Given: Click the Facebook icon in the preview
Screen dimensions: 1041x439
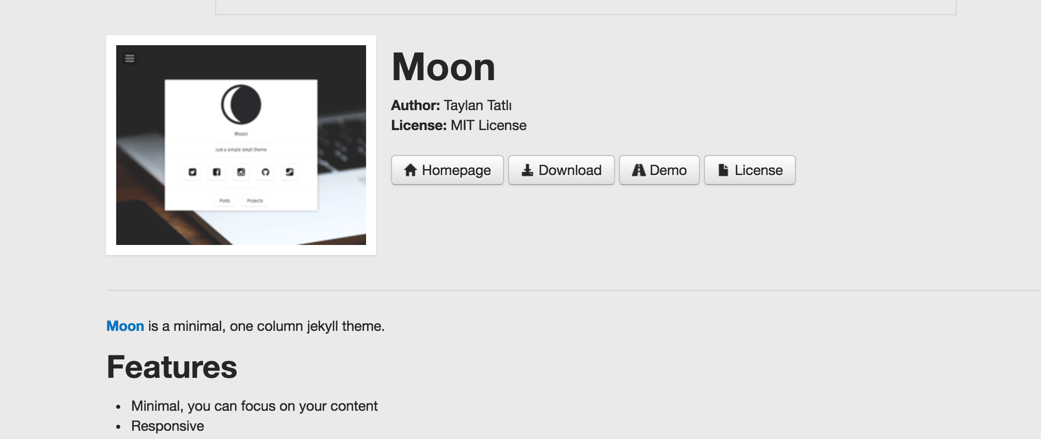Looking at the screenshot, I should [217, 172].
